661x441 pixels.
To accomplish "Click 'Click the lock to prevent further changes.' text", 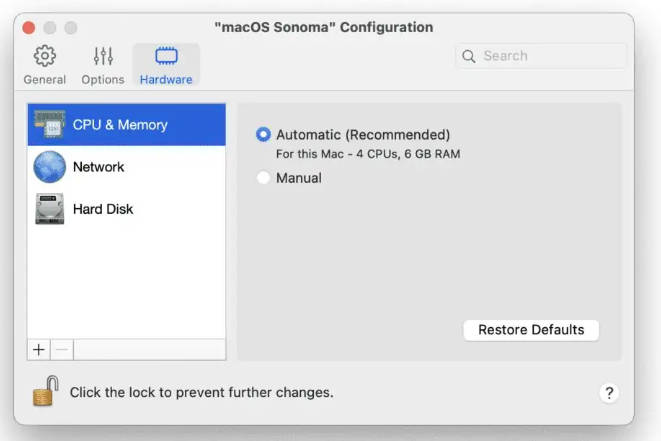I will pyautogui.click(x=202, y=393).
